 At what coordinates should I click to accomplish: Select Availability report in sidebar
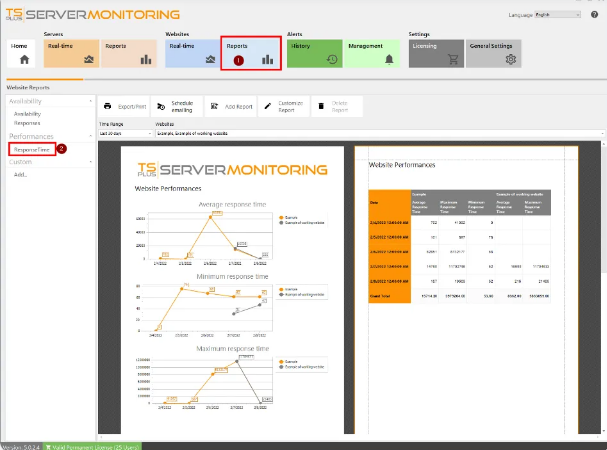pyautogui.click(x=27, y=114)
